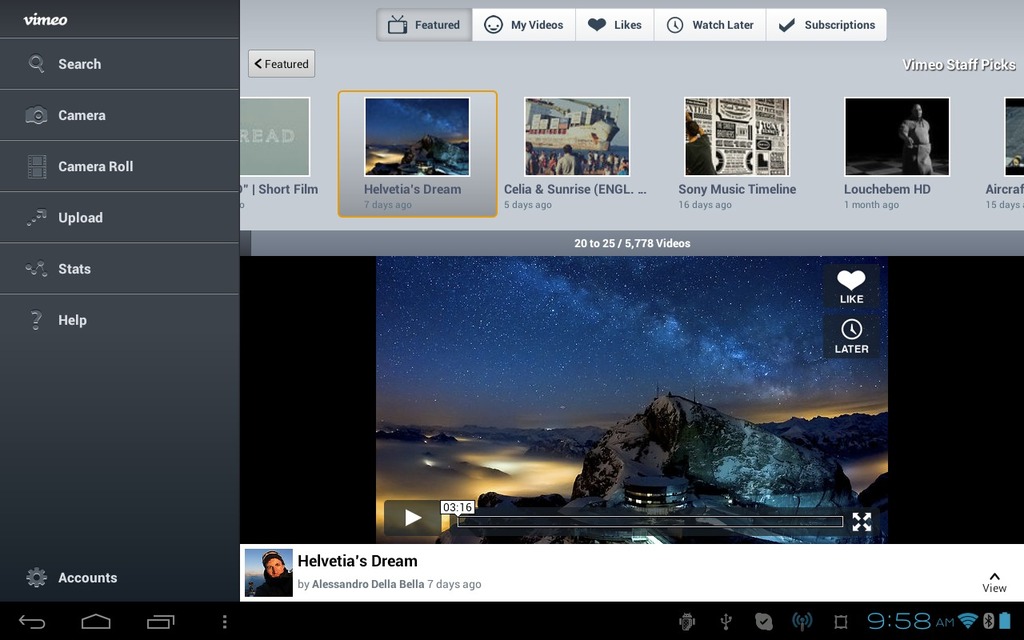This screenshot has height=640, width=1024.
Task: Click the Help menu label
Action: 72,320
